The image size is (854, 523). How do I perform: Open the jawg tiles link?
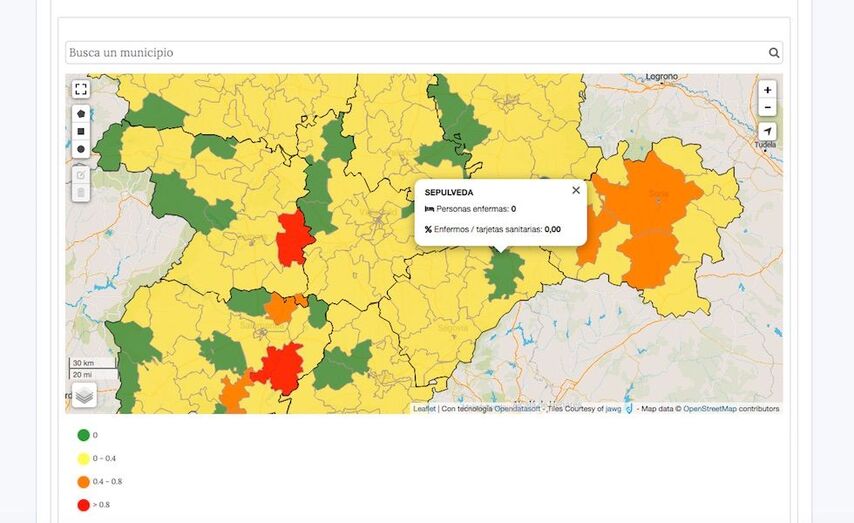coord(612,409)
